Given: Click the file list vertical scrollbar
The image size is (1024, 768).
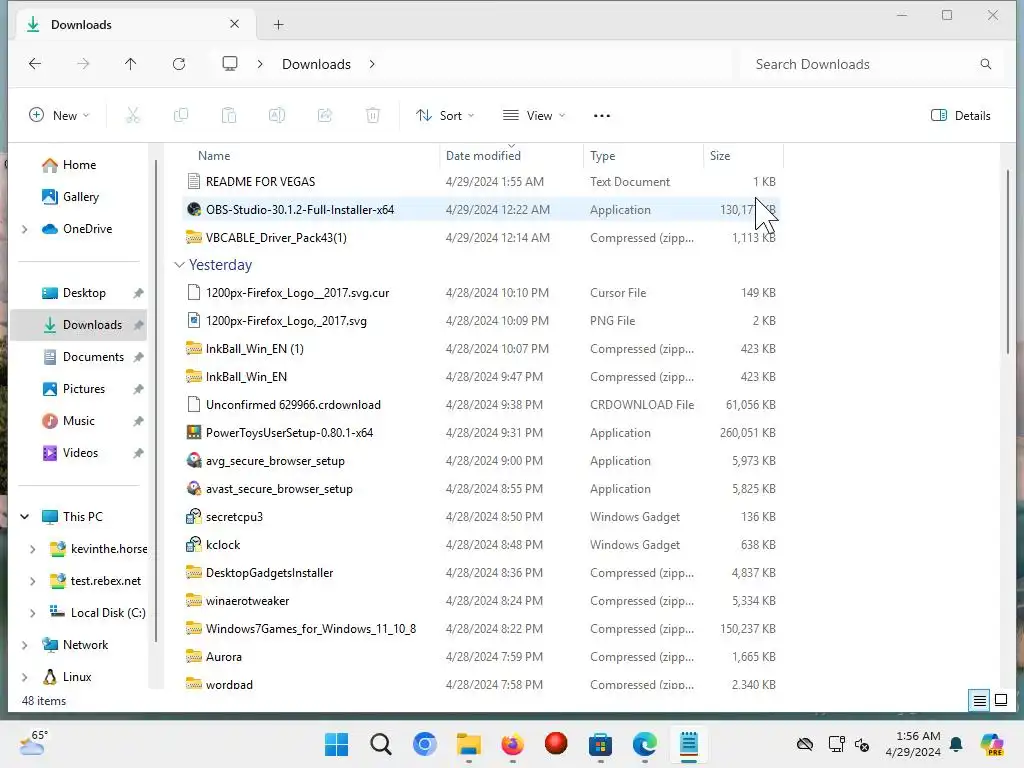Looking at the screenshot, I should coord(1008,261).
